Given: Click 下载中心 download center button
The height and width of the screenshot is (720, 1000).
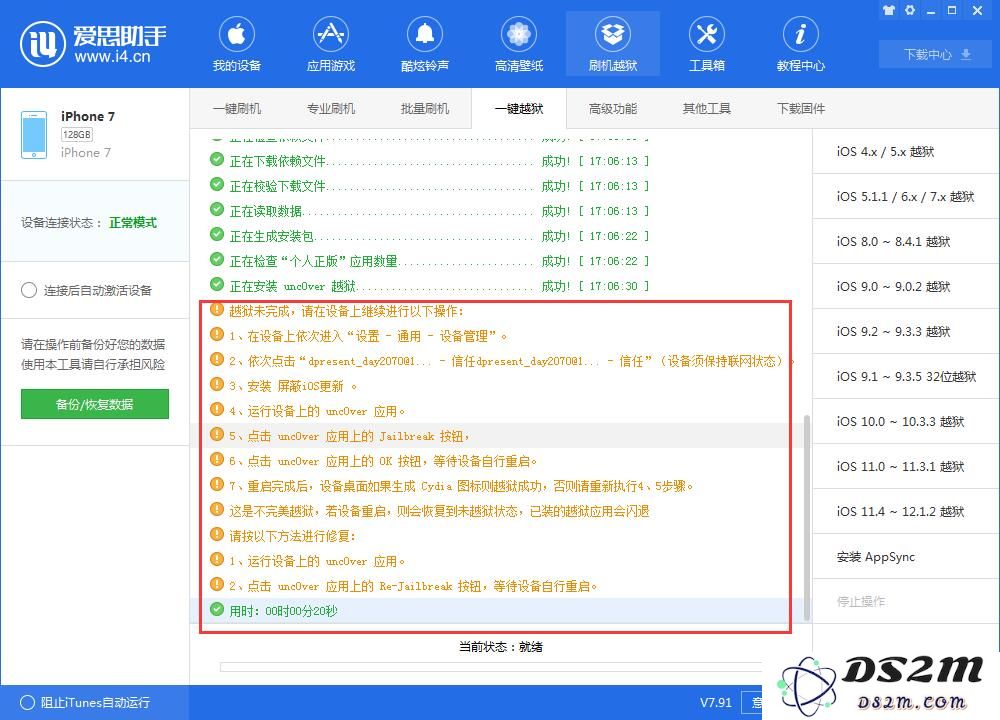Looking at the screenshot, I should (x=937, y=54).
